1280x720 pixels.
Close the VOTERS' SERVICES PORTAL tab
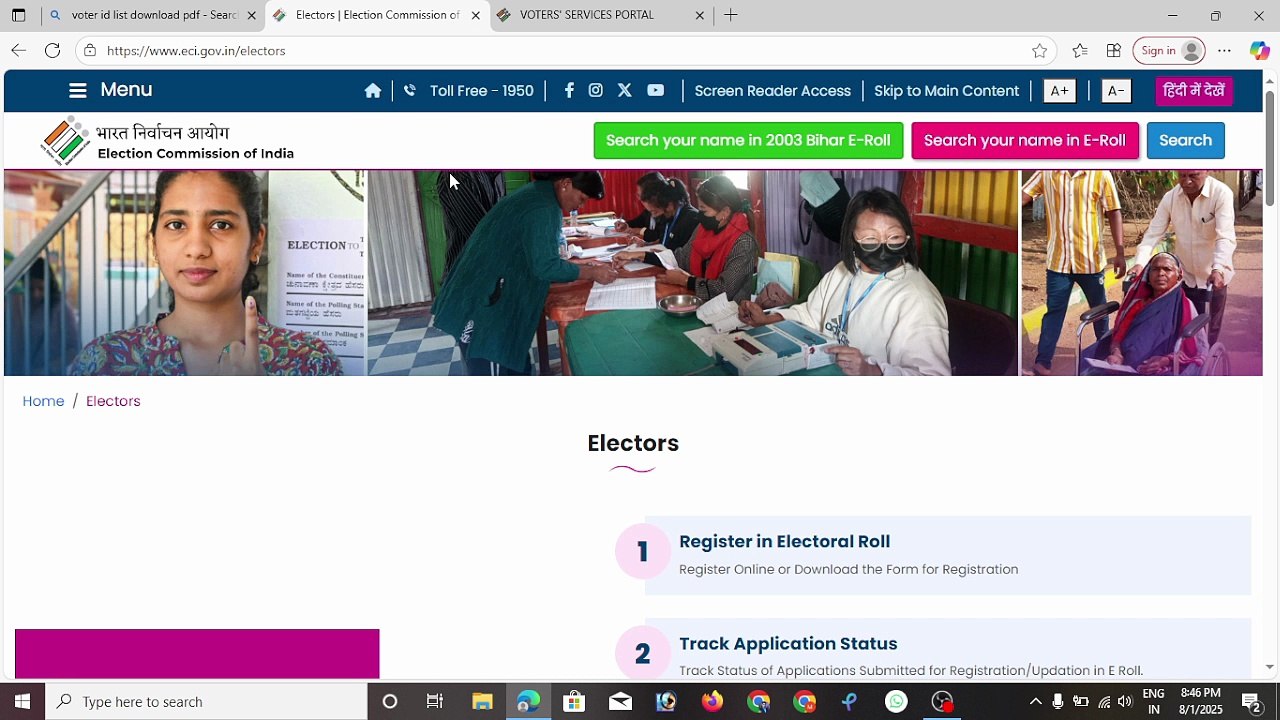pyautogui.click(x=700, y=15)
